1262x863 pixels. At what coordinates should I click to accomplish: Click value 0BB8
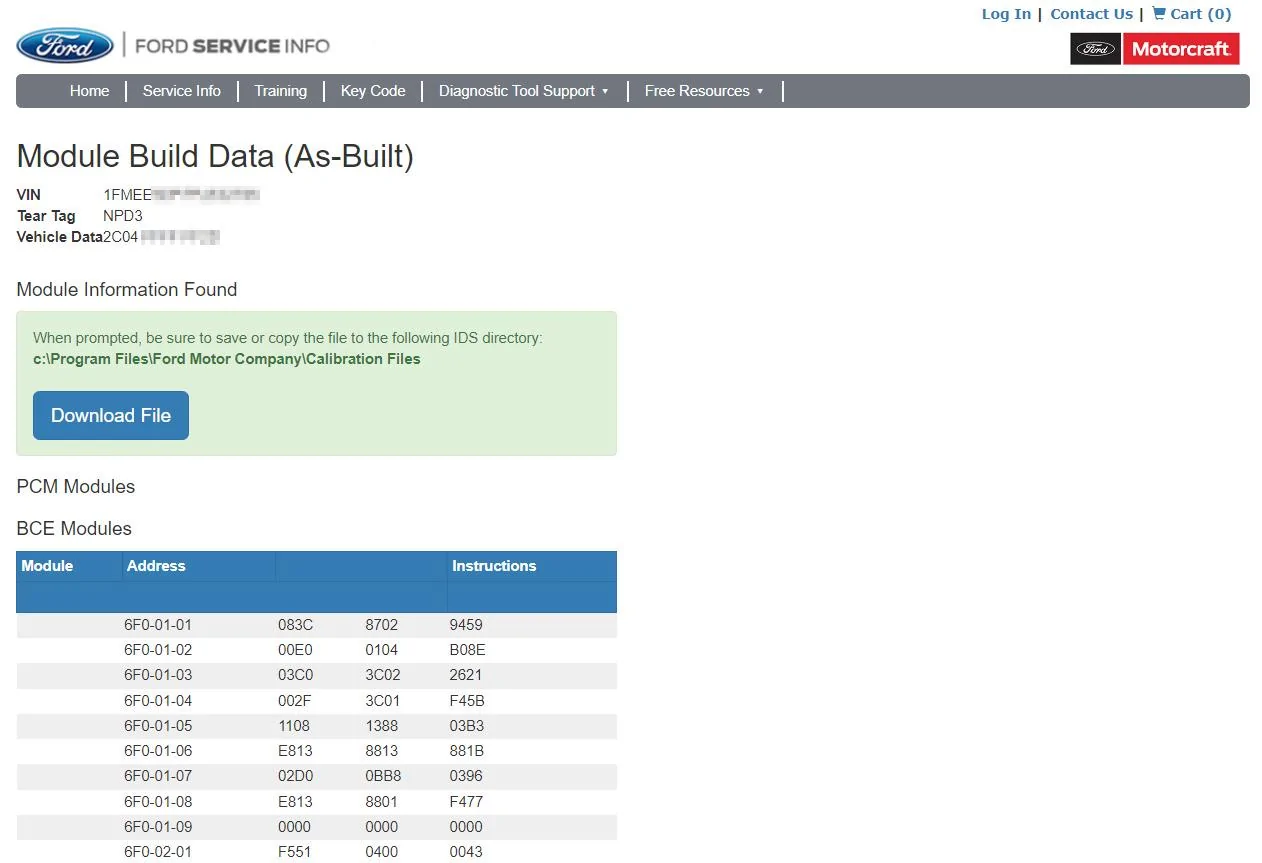pyautogui.click(x=383, y=776)
